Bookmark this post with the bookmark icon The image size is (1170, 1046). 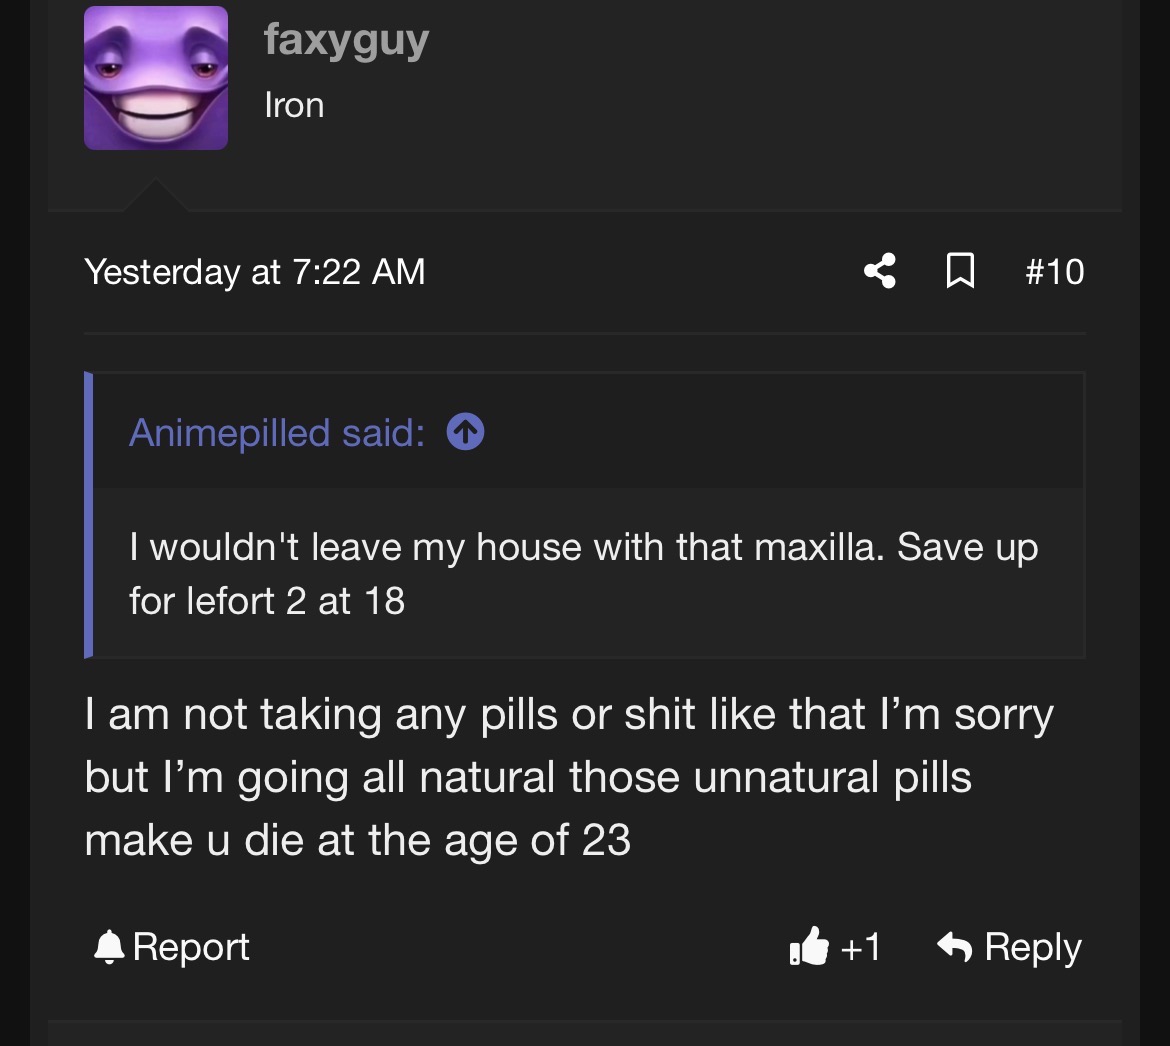tap(960, 271)
